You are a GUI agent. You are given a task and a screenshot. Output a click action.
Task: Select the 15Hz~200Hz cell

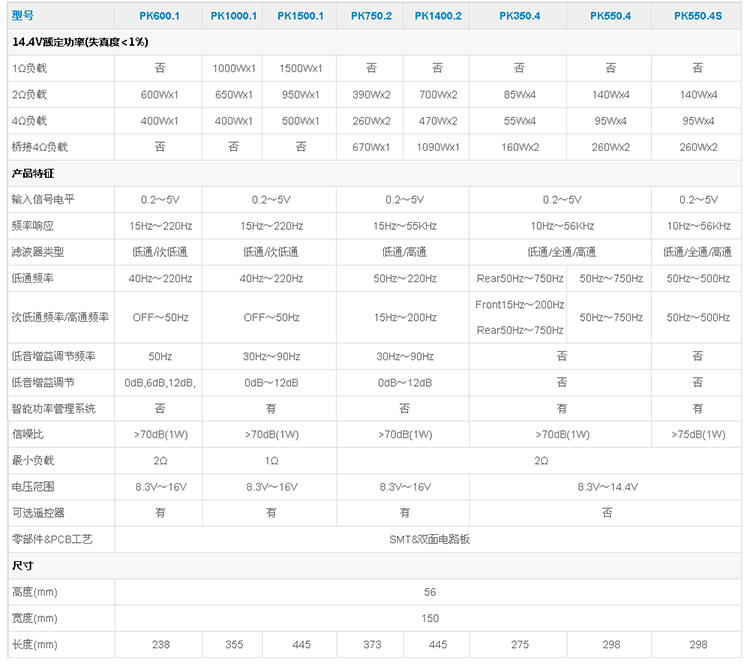pos(405,318)
